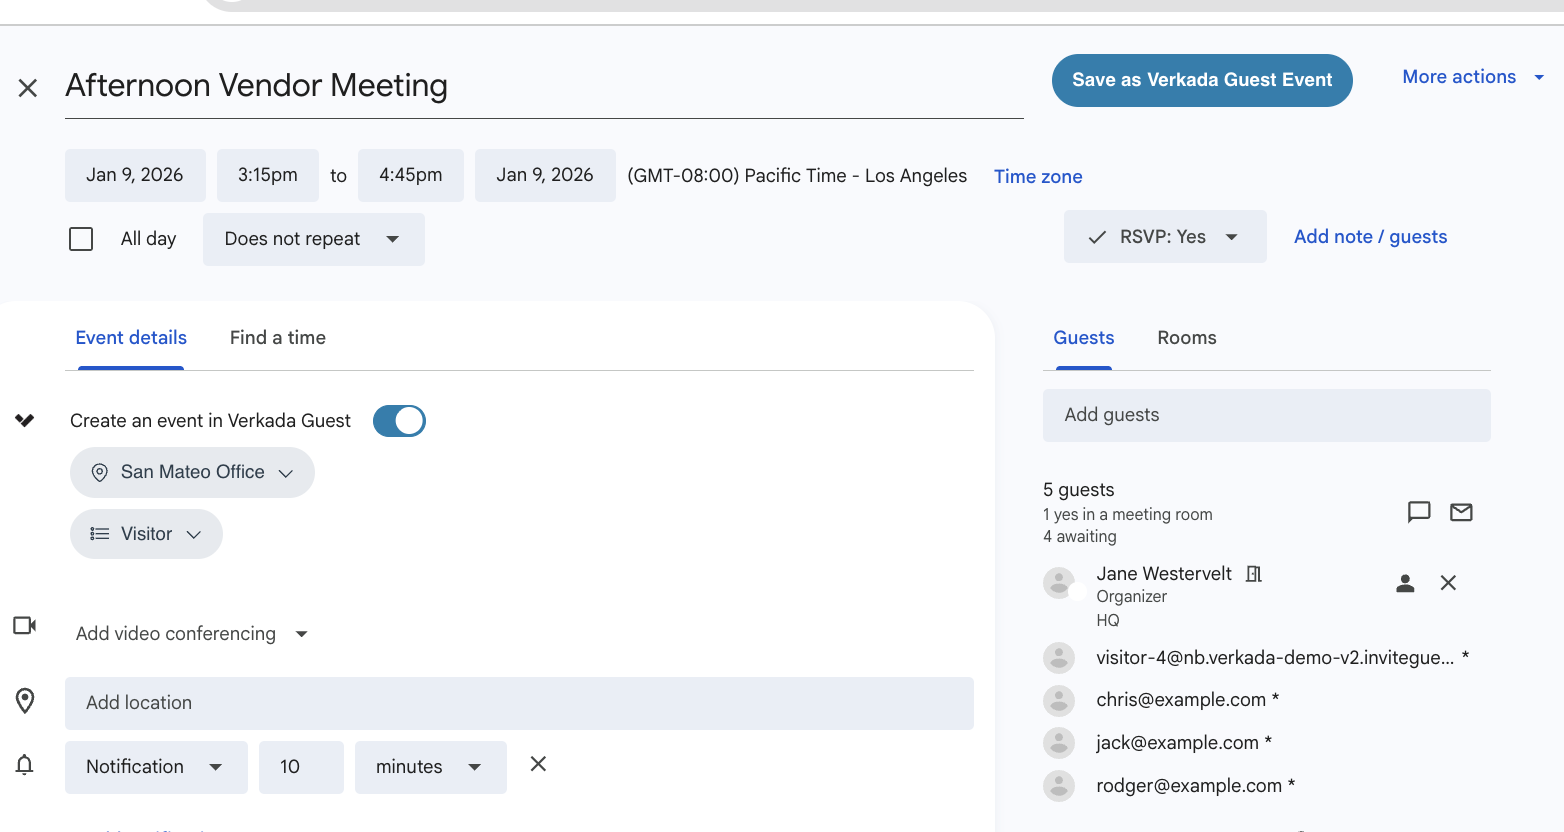Toggle off Create an event in Verkada Guest
Screen dimensions: 1564x832
[x=399, y=421]
